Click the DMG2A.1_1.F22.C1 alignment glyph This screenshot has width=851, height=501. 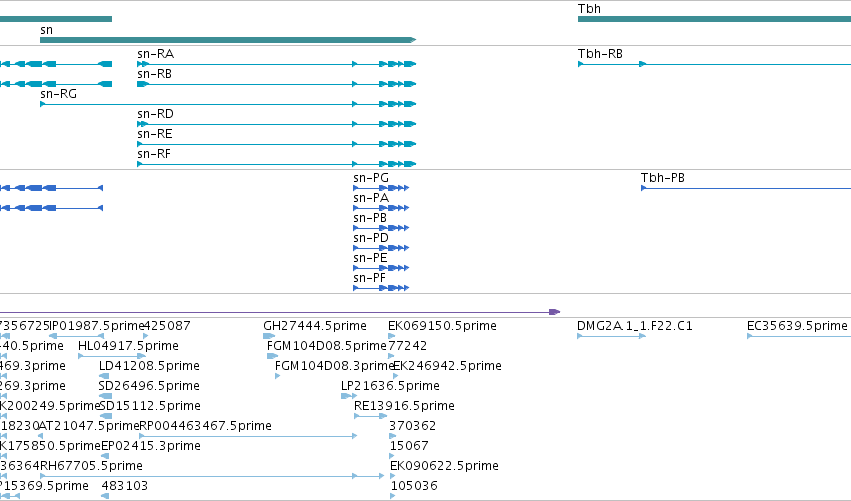(x=611, y=336)
